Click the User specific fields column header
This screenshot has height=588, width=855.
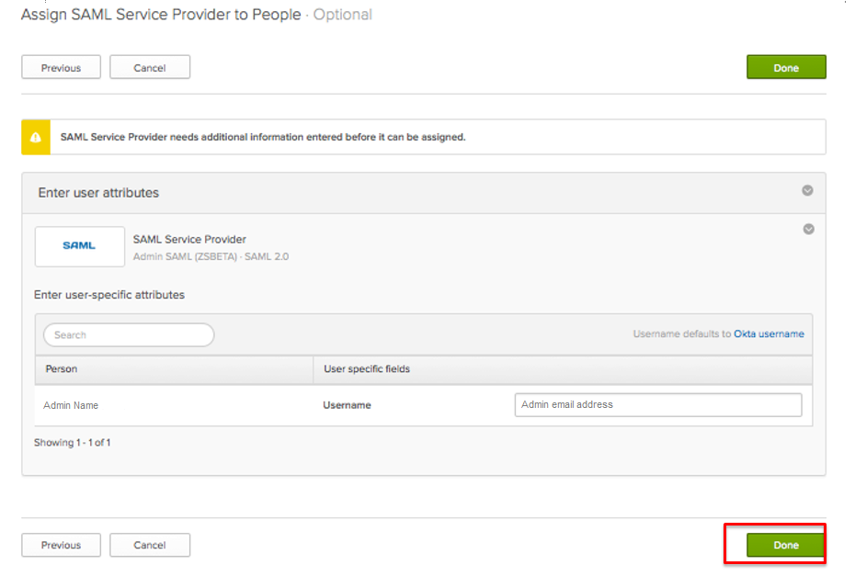point(367,369)
